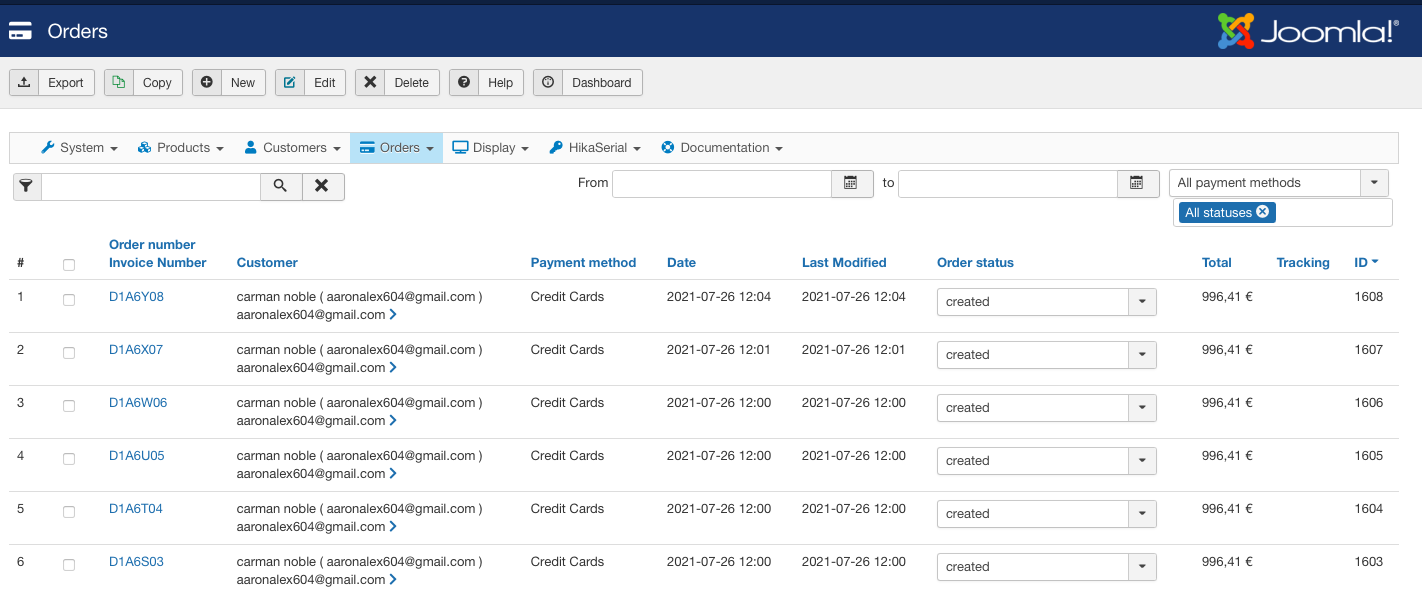Select checkbox for order D1A6X07
Screen dimensions: 1422x595
click(x=69, y=353)
